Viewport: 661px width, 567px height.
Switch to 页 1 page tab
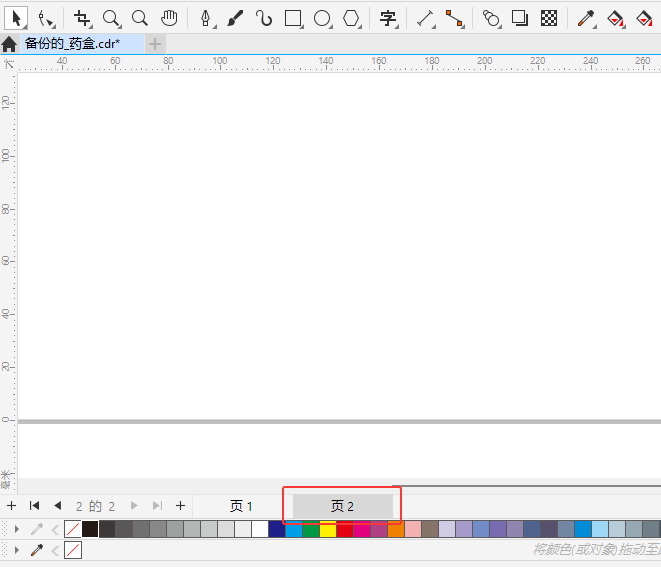point(241,506)
